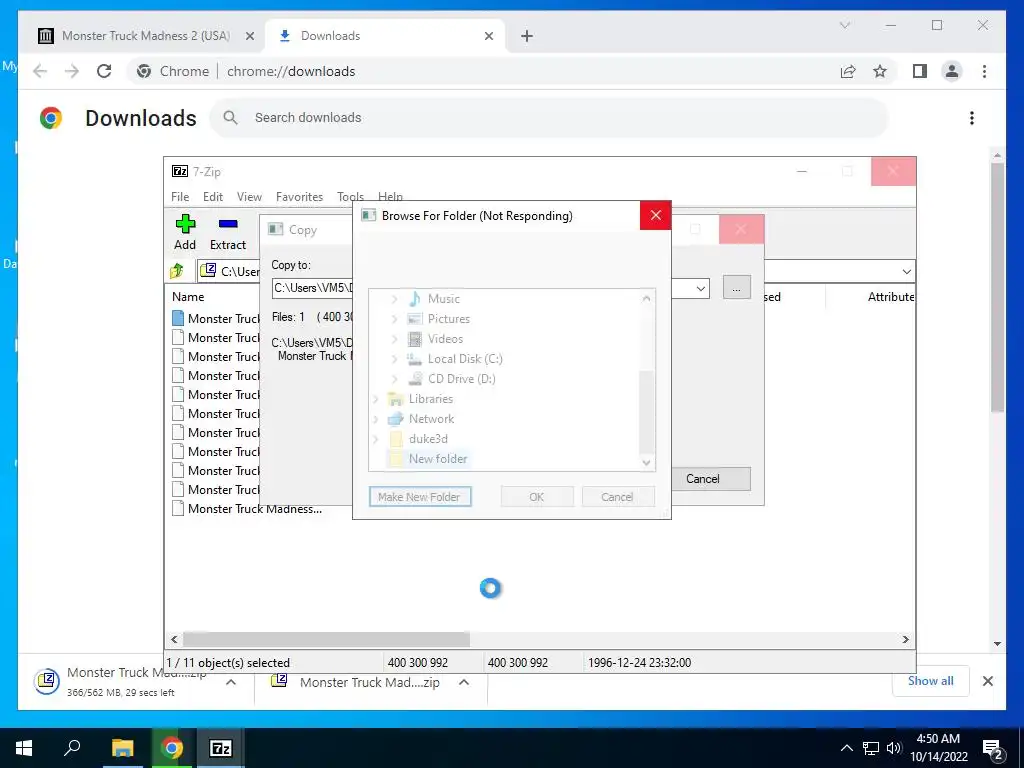1024x768 pixels.
Task: Expand the duke3d folder node
Action: pos(376,440)
